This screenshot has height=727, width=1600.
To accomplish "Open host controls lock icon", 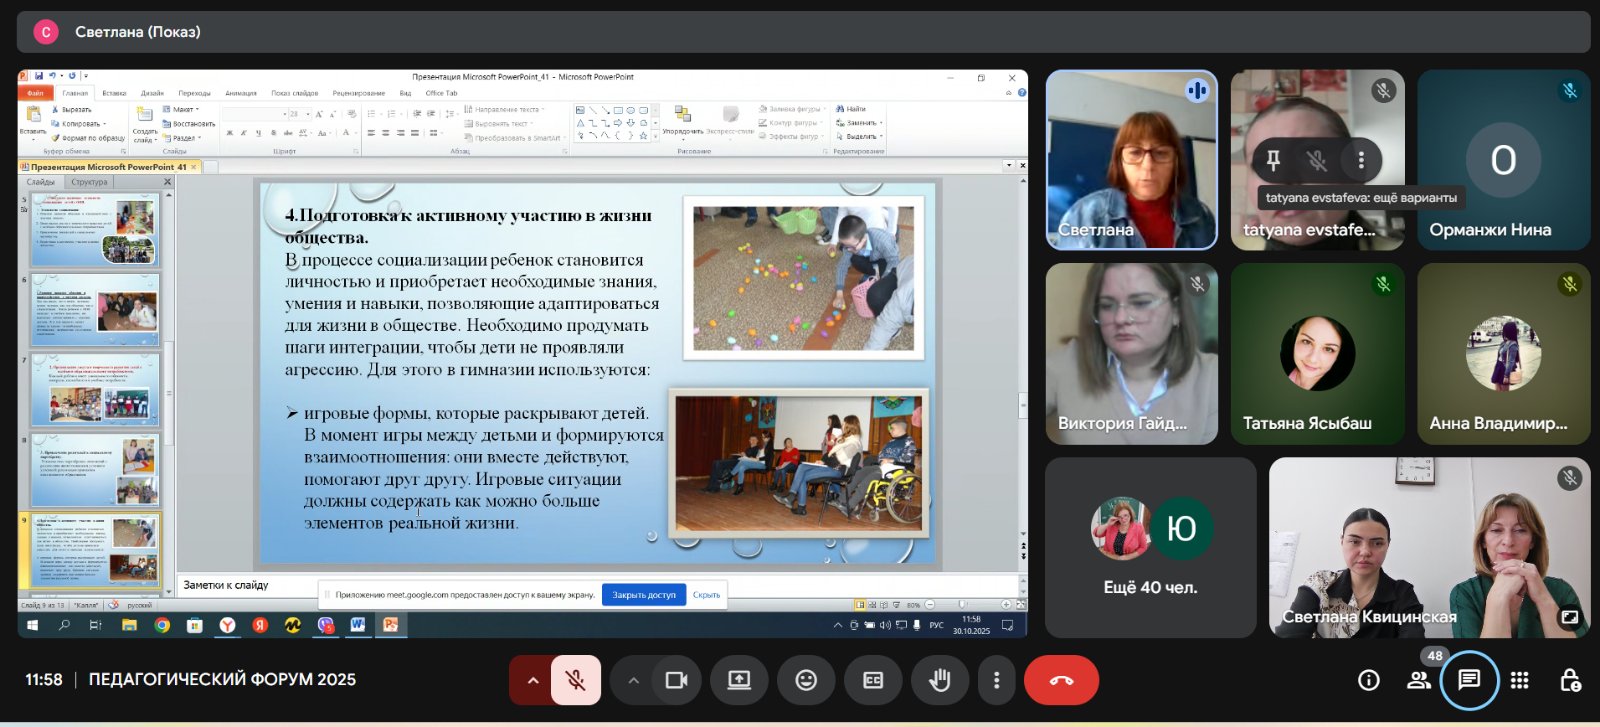I will [x=1570, y=680].
